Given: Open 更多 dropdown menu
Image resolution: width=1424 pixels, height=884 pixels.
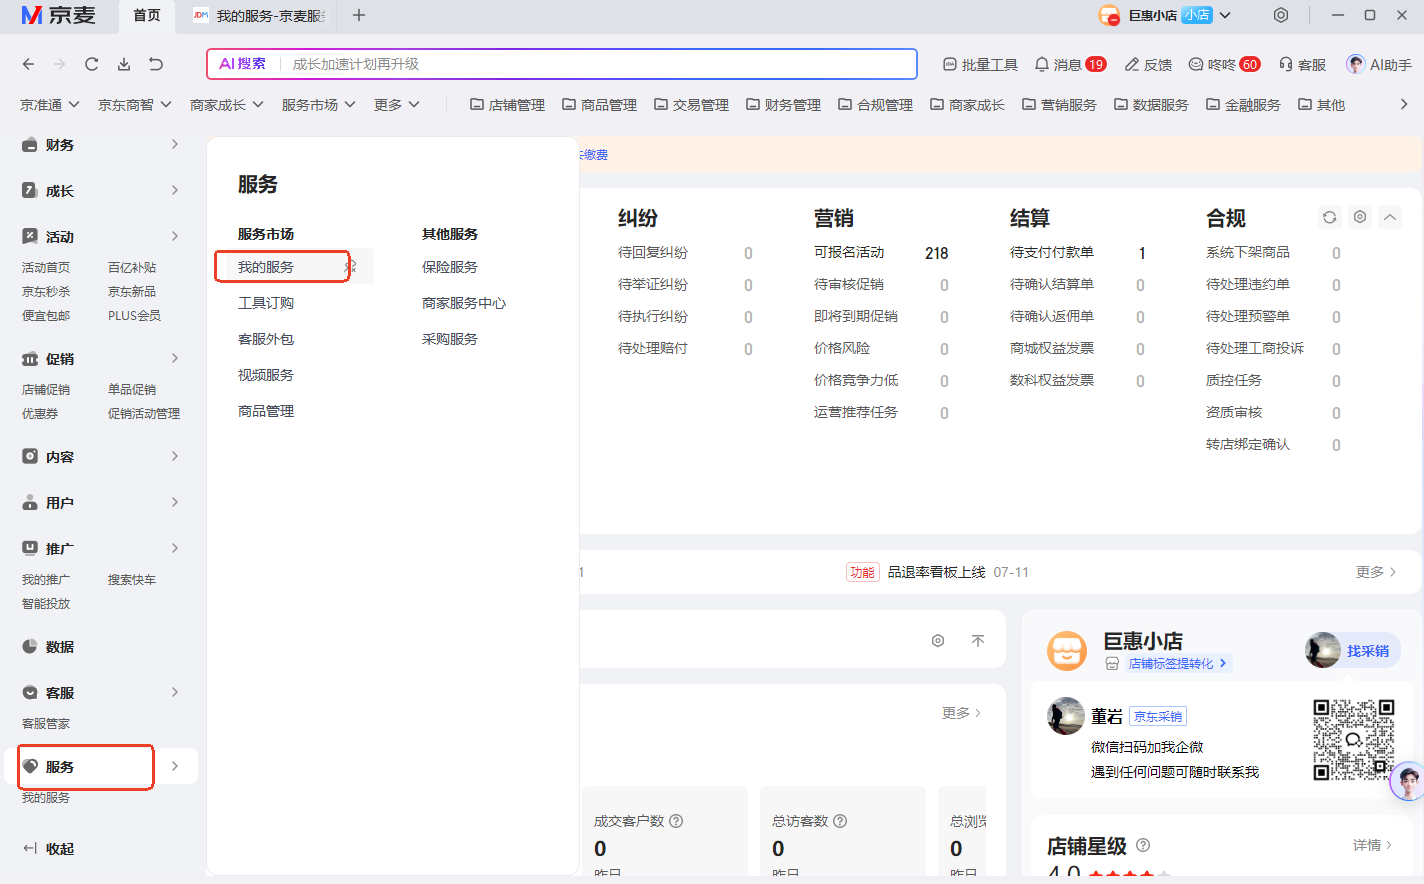Looking at the screenshot, I should coord(397,105).
